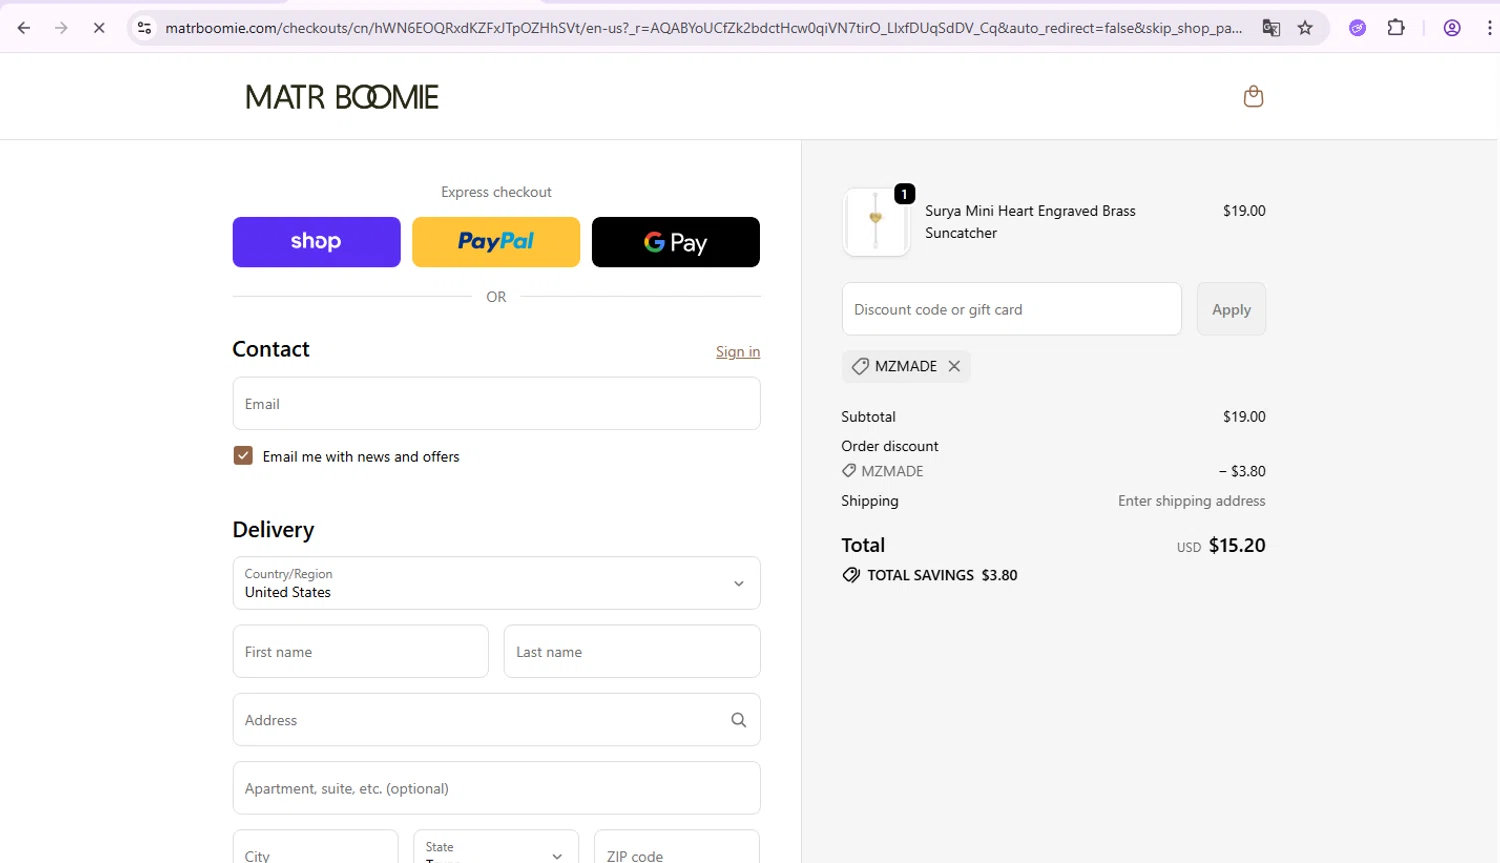Image resolution: width=1500 pixels, height=863 pixels.
Task: Bookmark this page with the star icon
Action: coord(1305,28)
